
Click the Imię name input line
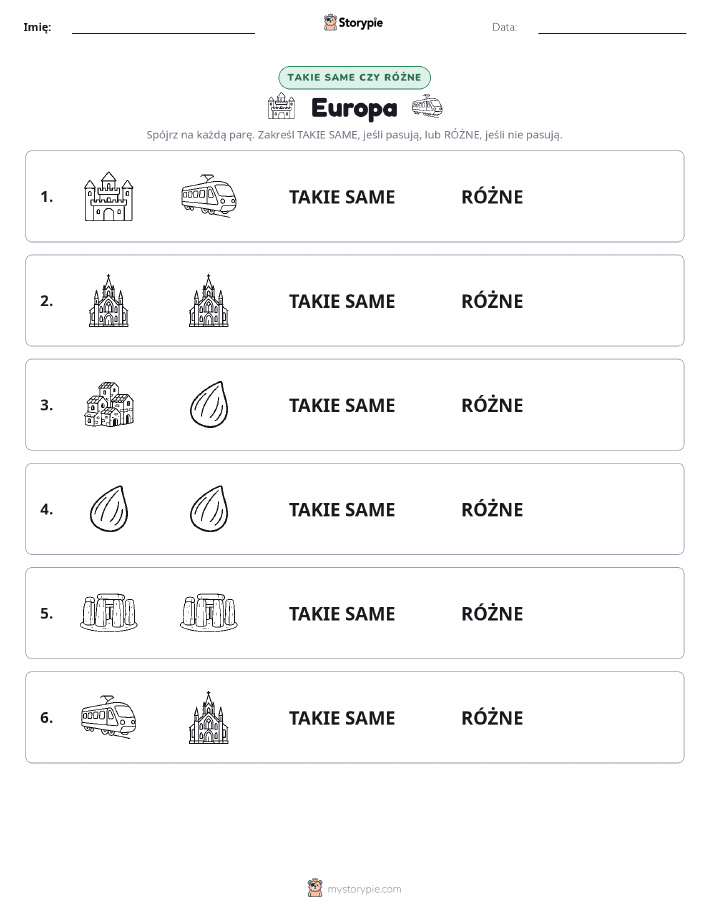[x=163, y=28]
